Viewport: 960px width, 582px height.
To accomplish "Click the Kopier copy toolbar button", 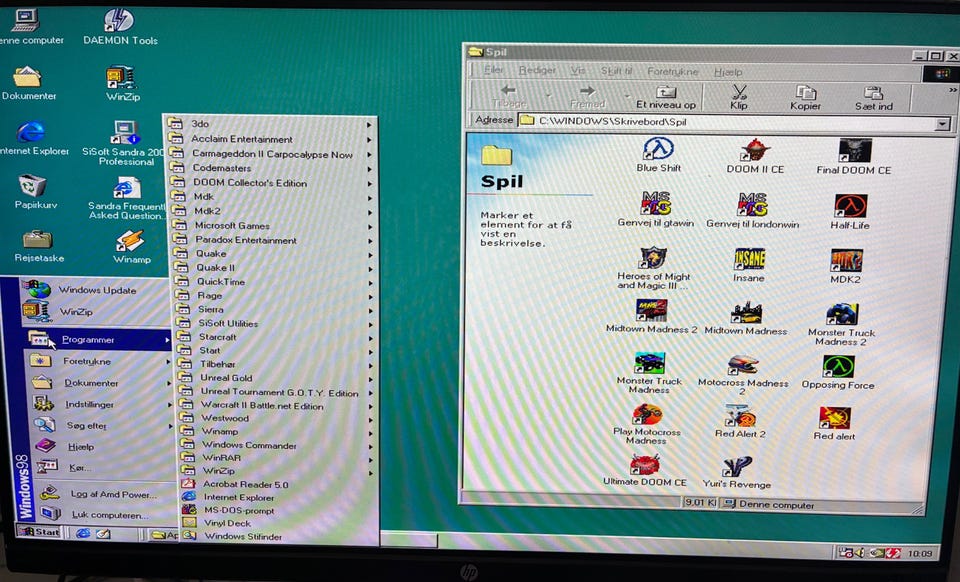I will pos(805,97).
